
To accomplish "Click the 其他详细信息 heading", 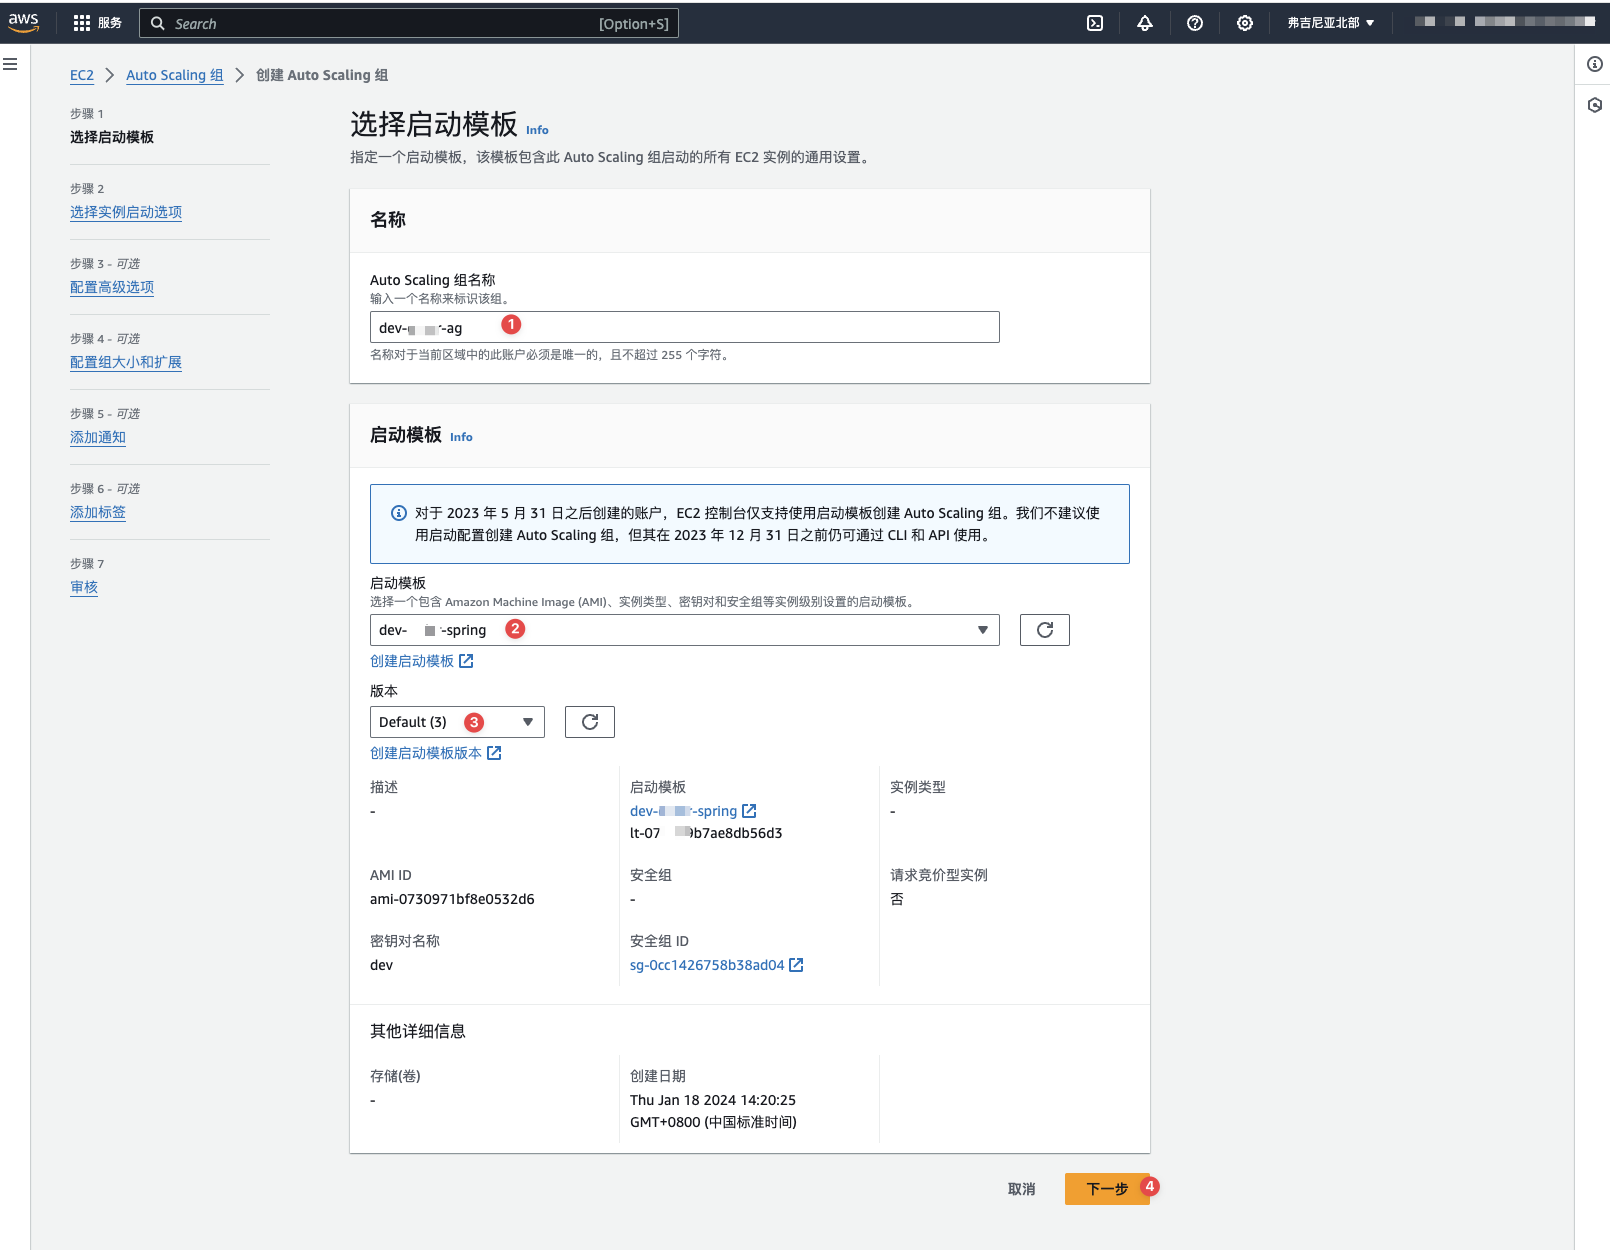I will point(418,1031).
